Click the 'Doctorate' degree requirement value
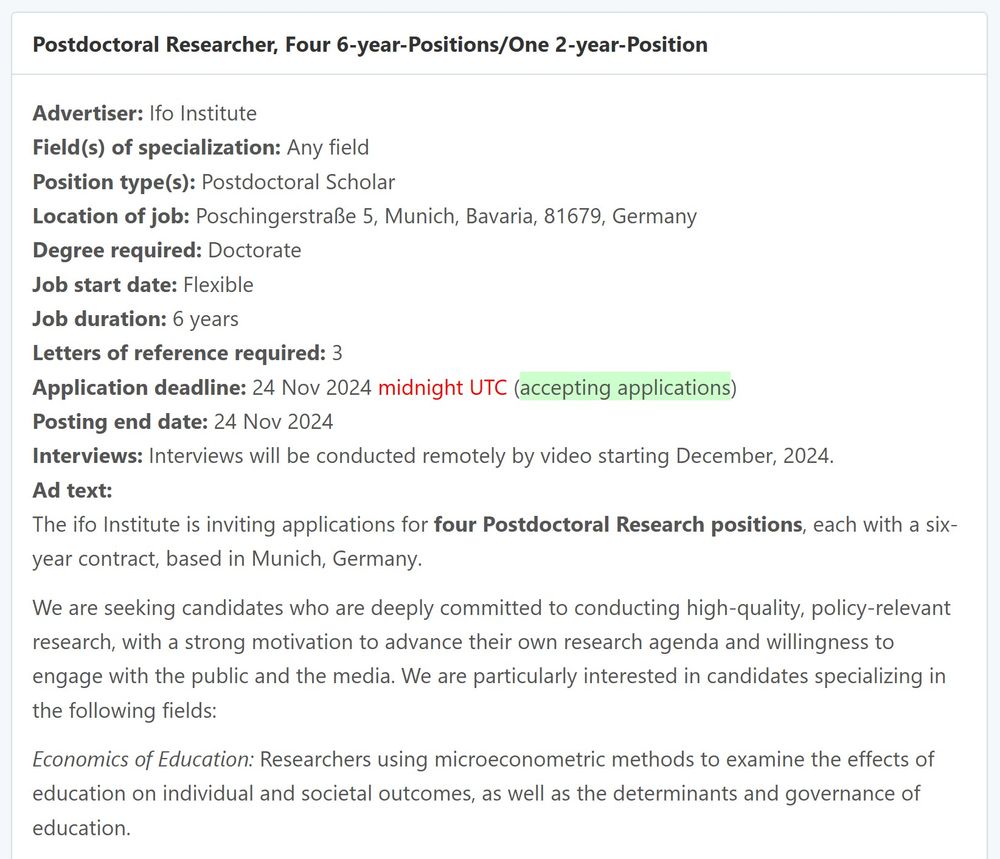This screenshot has width=1000, height=859. coord(254,250)
